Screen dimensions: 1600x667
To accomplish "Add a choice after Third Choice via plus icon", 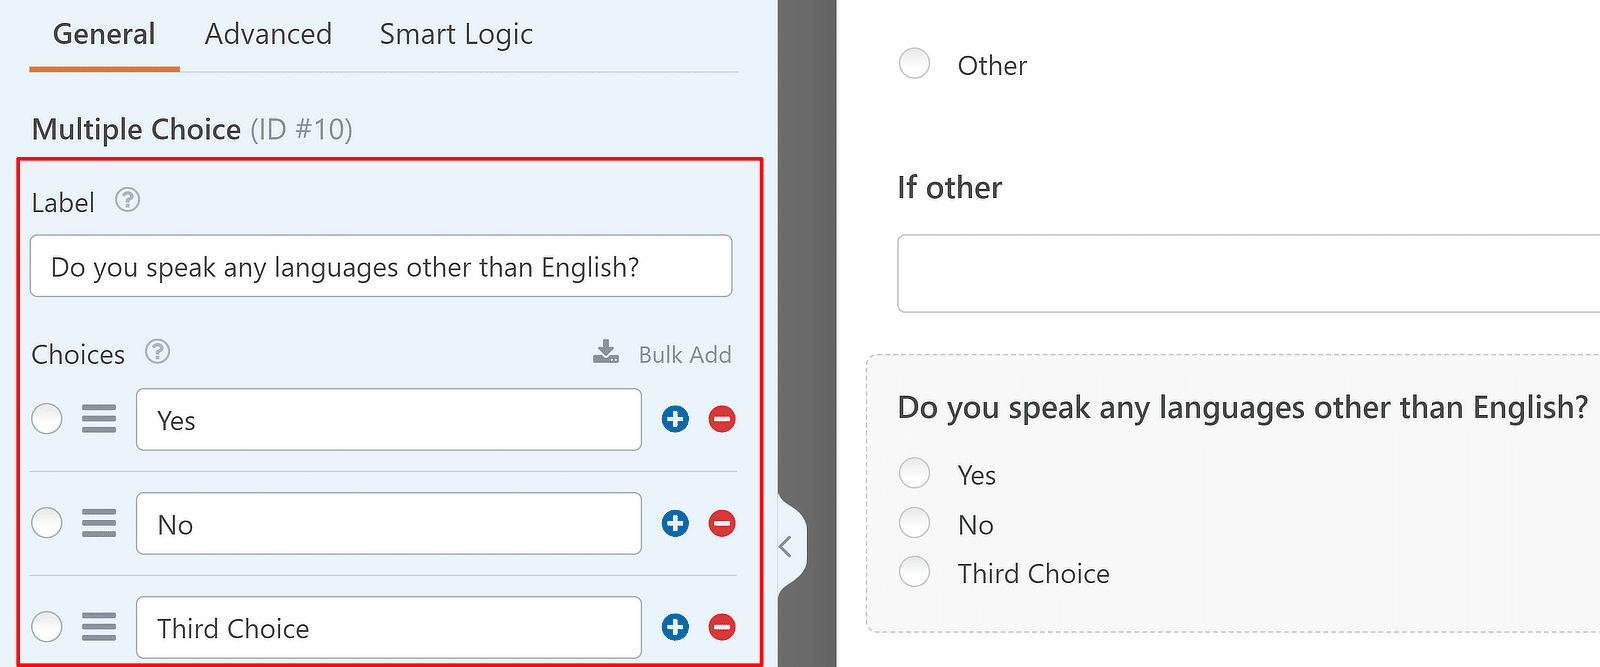I will [675, 627].
